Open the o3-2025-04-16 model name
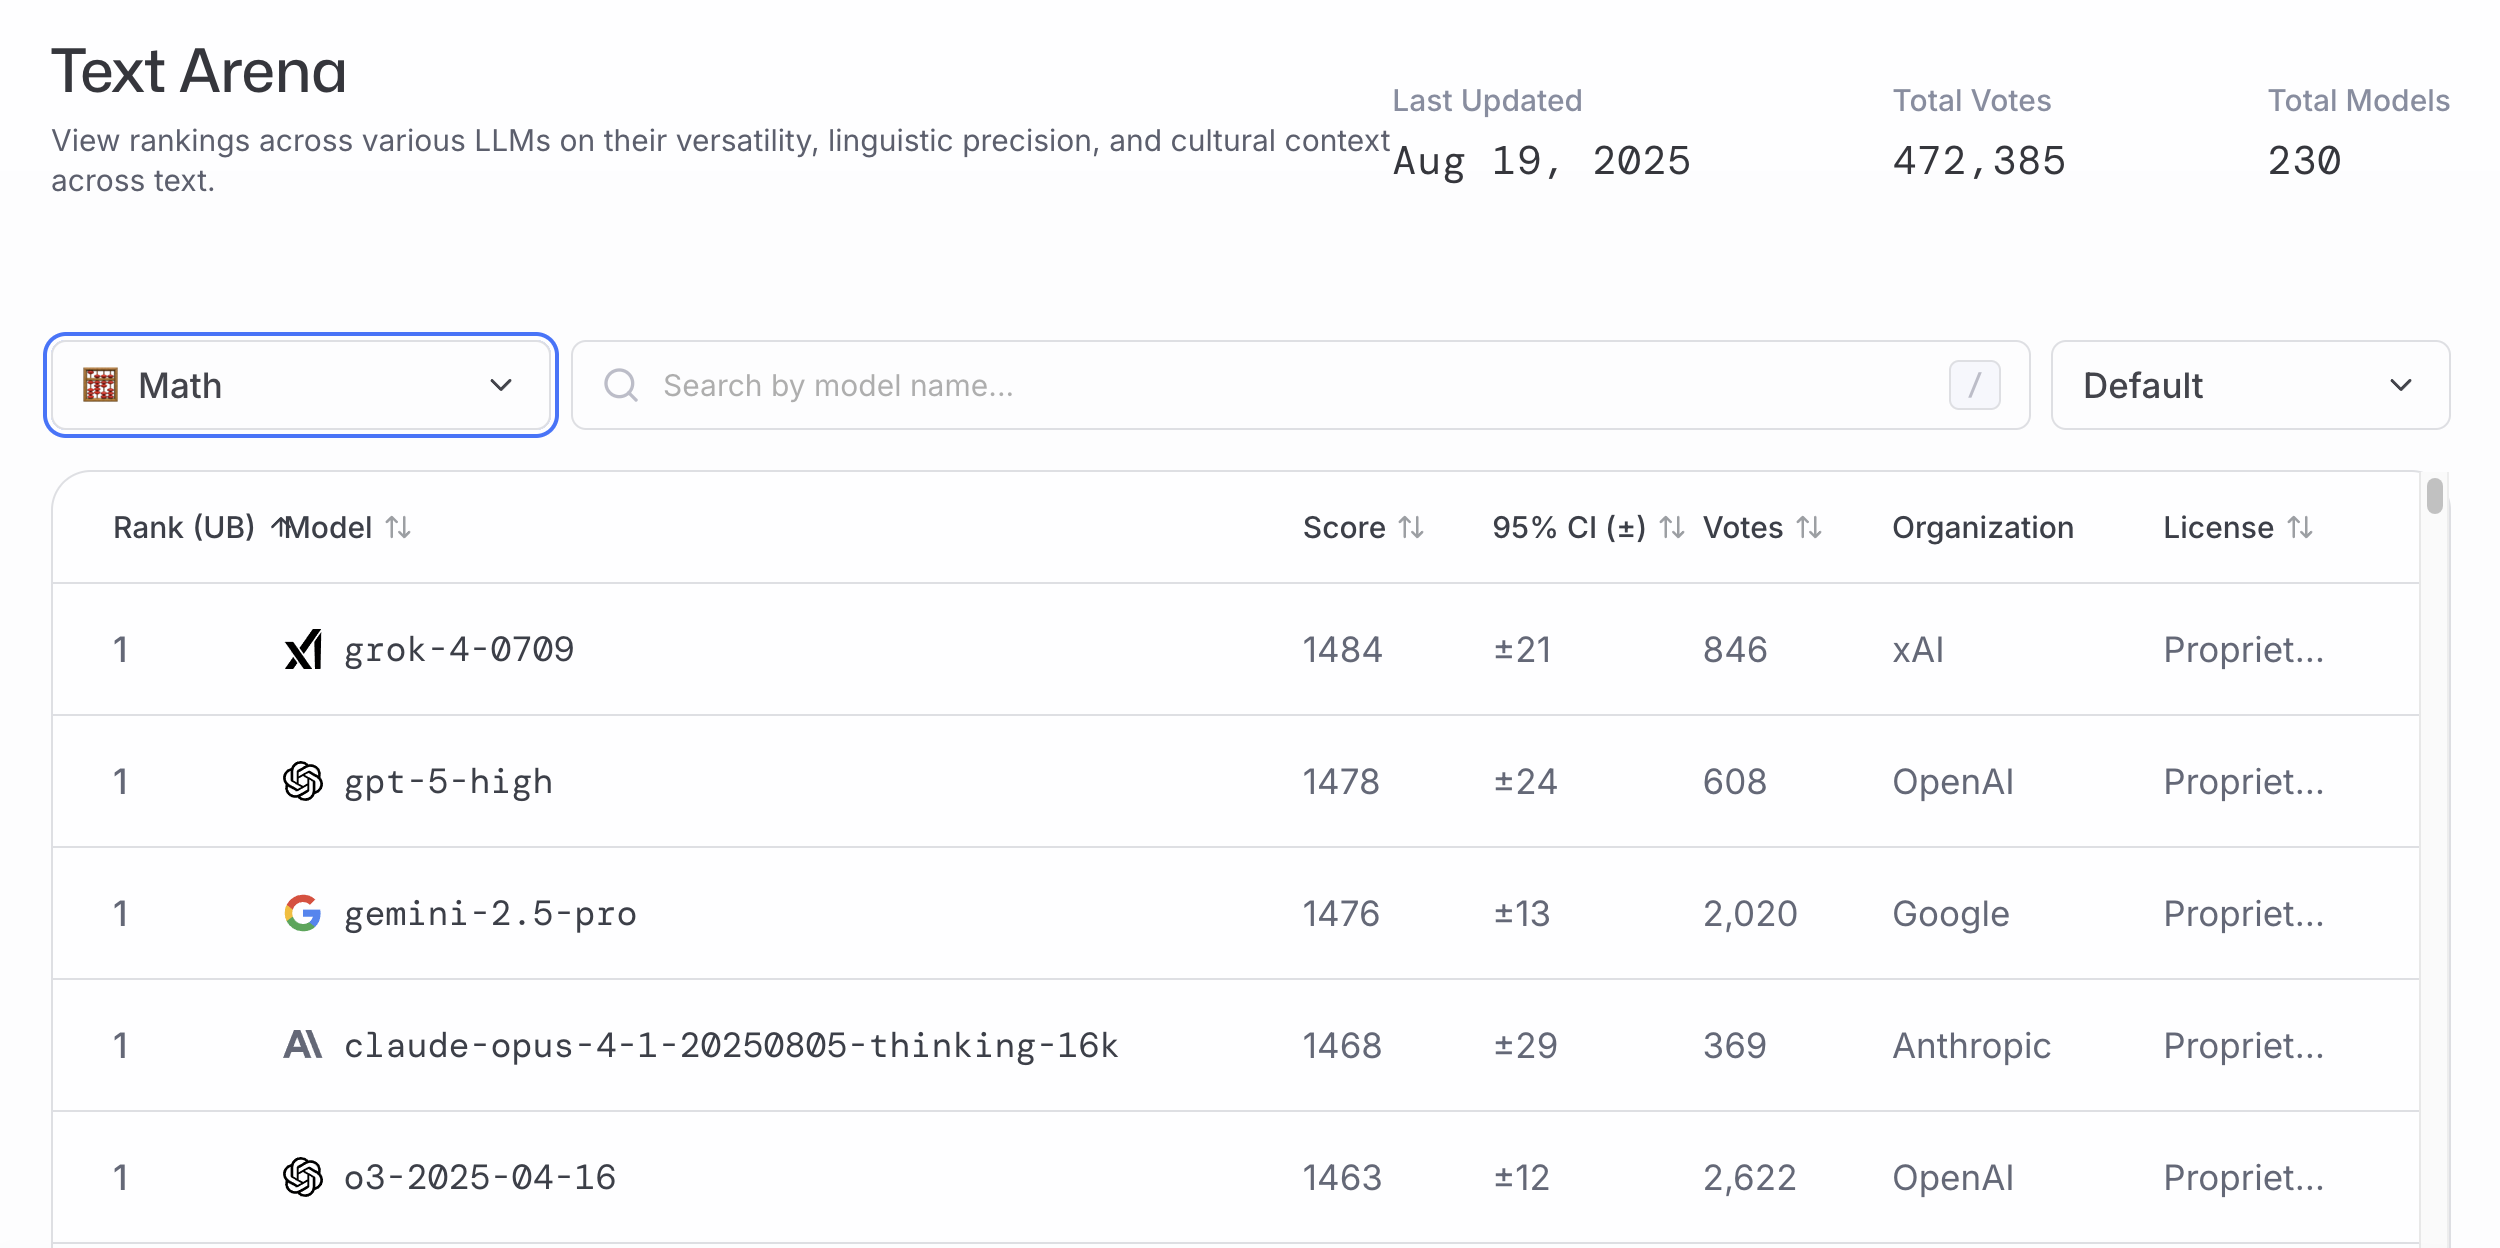This screenshot has height=1248, width=2500. click(480, 1178)
